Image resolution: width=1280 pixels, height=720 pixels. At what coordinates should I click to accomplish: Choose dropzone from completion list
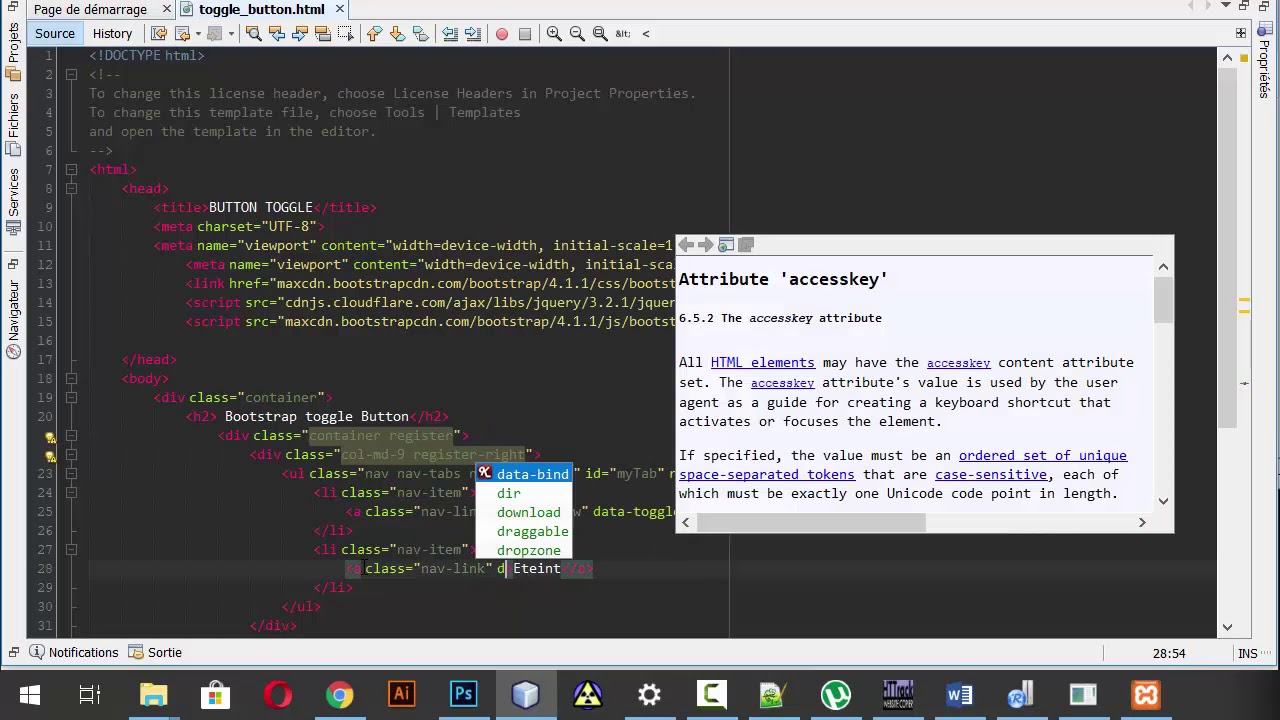pyautogui.click(x=523, y=550)
